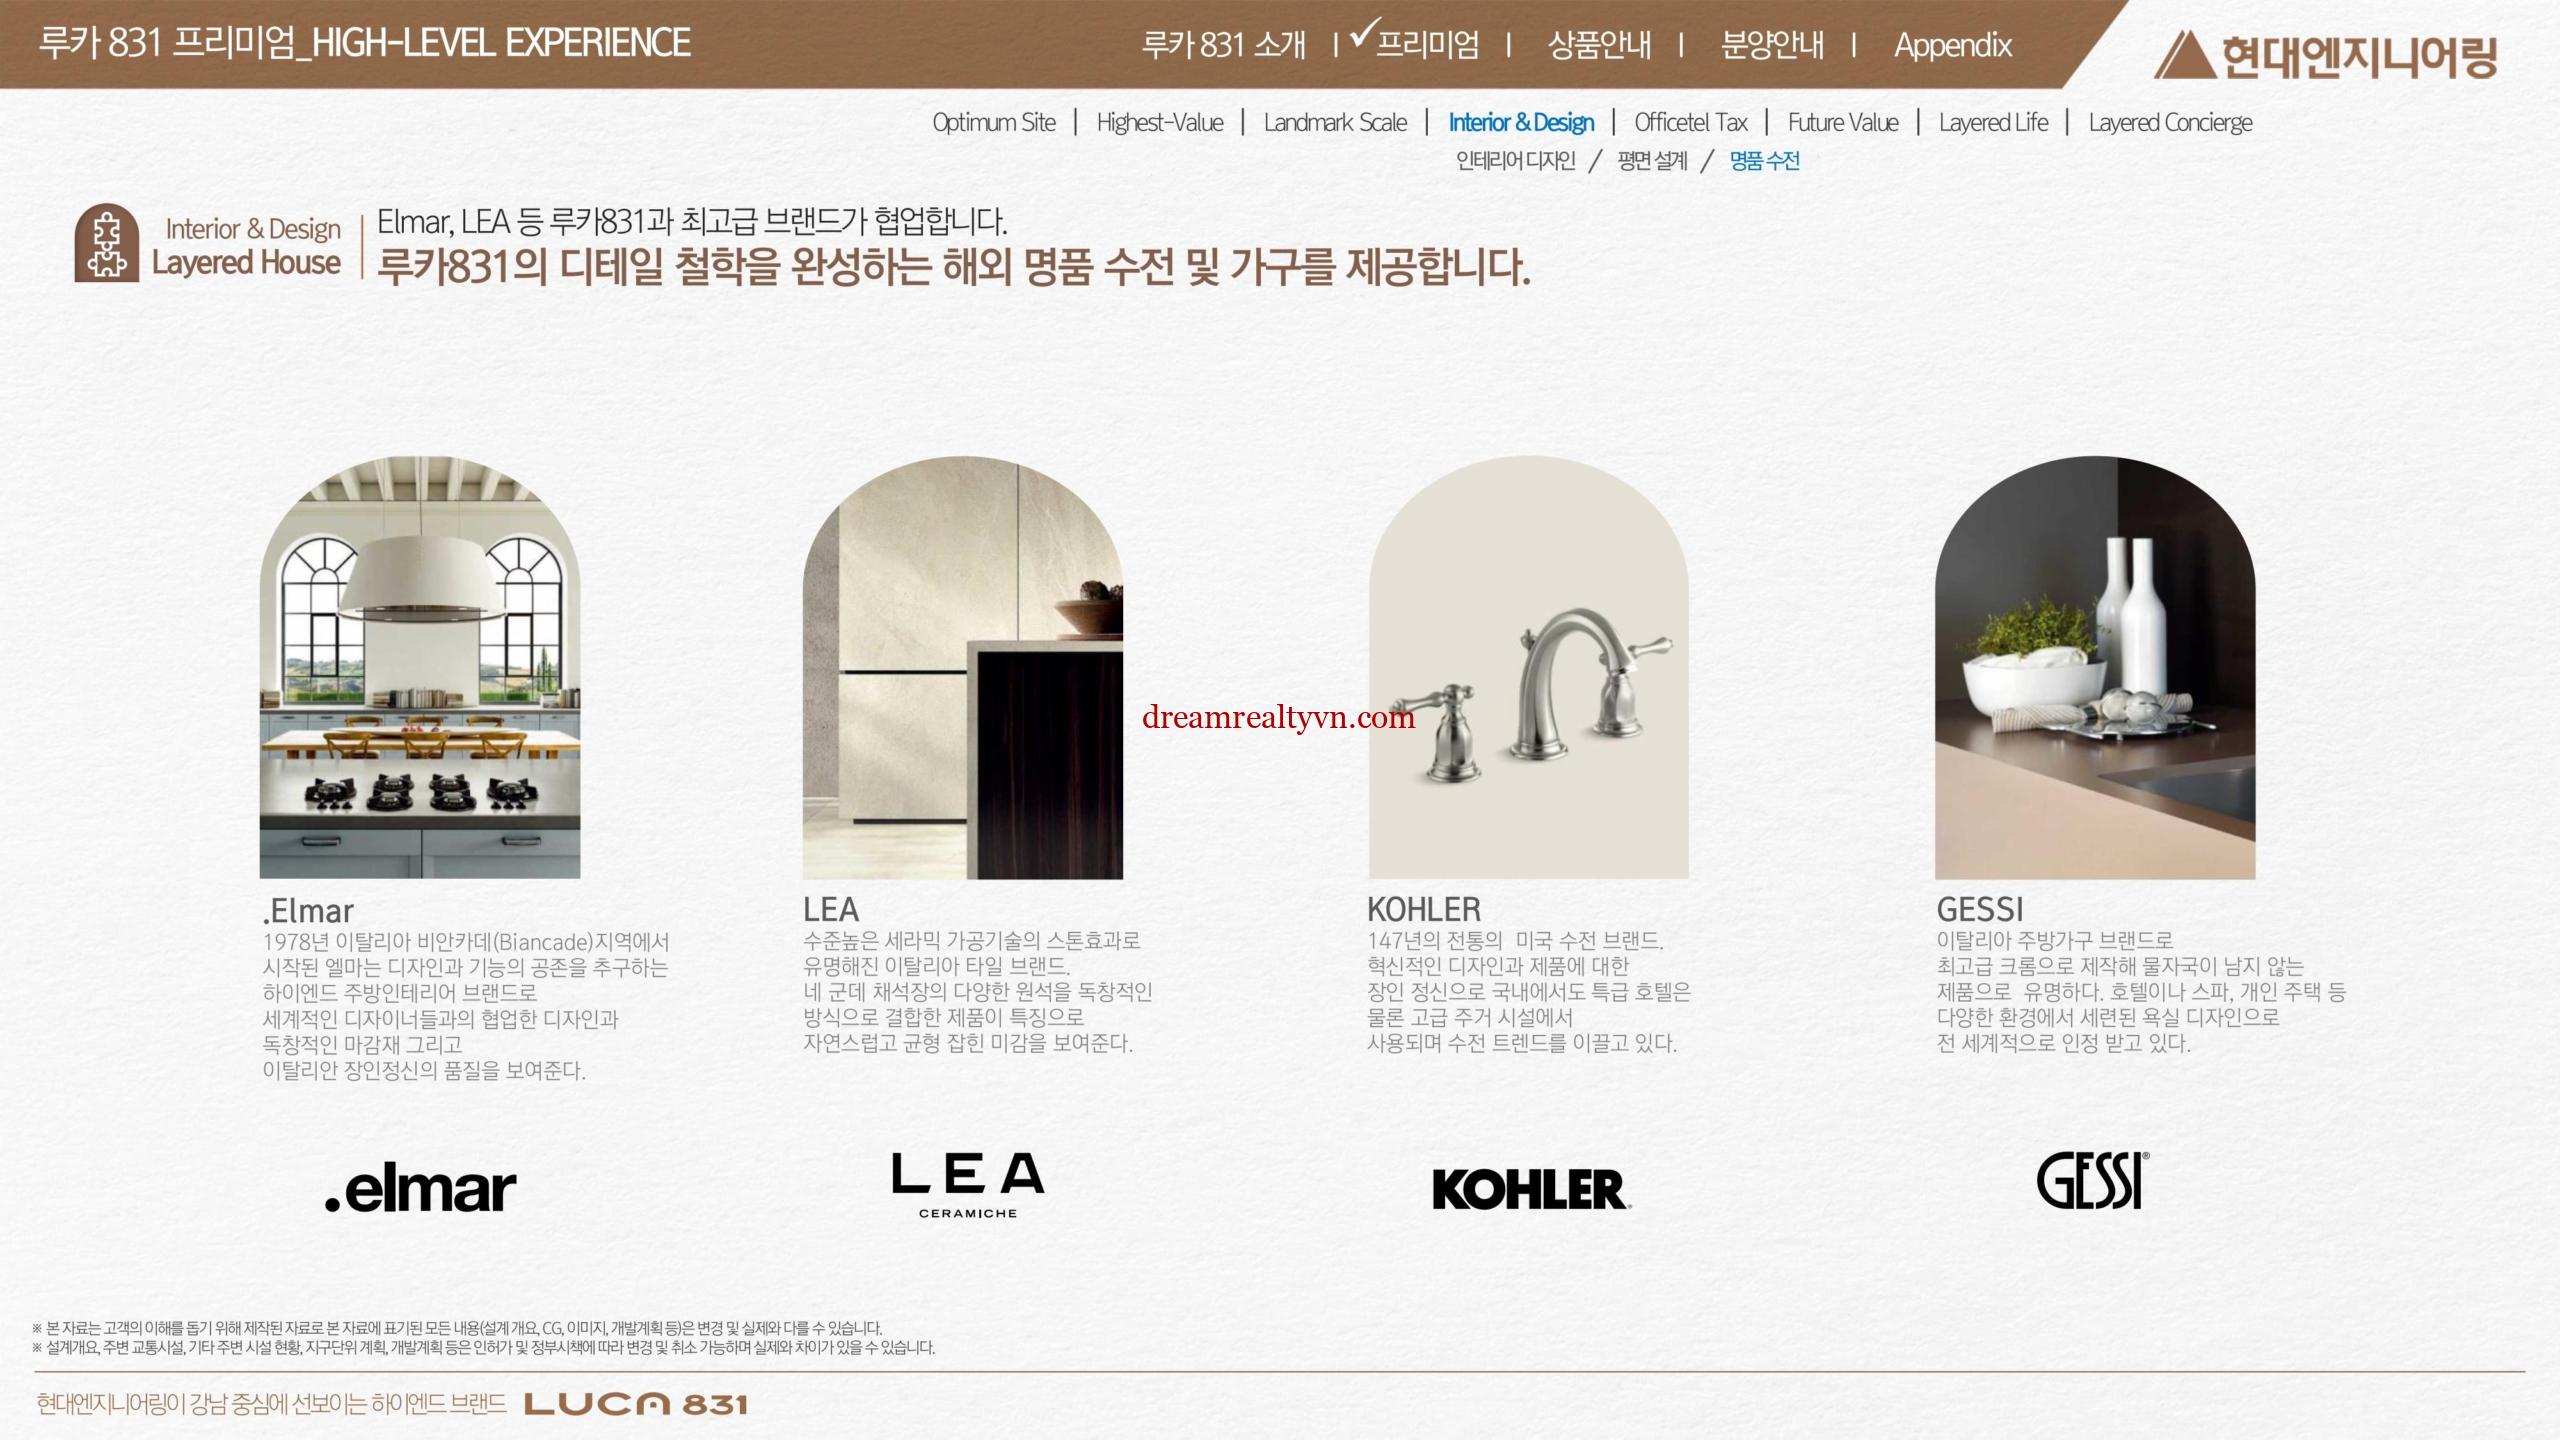Go to the Appendix section
The width and height of the screenshot is (2560, 1440).
coord(1952,45)
